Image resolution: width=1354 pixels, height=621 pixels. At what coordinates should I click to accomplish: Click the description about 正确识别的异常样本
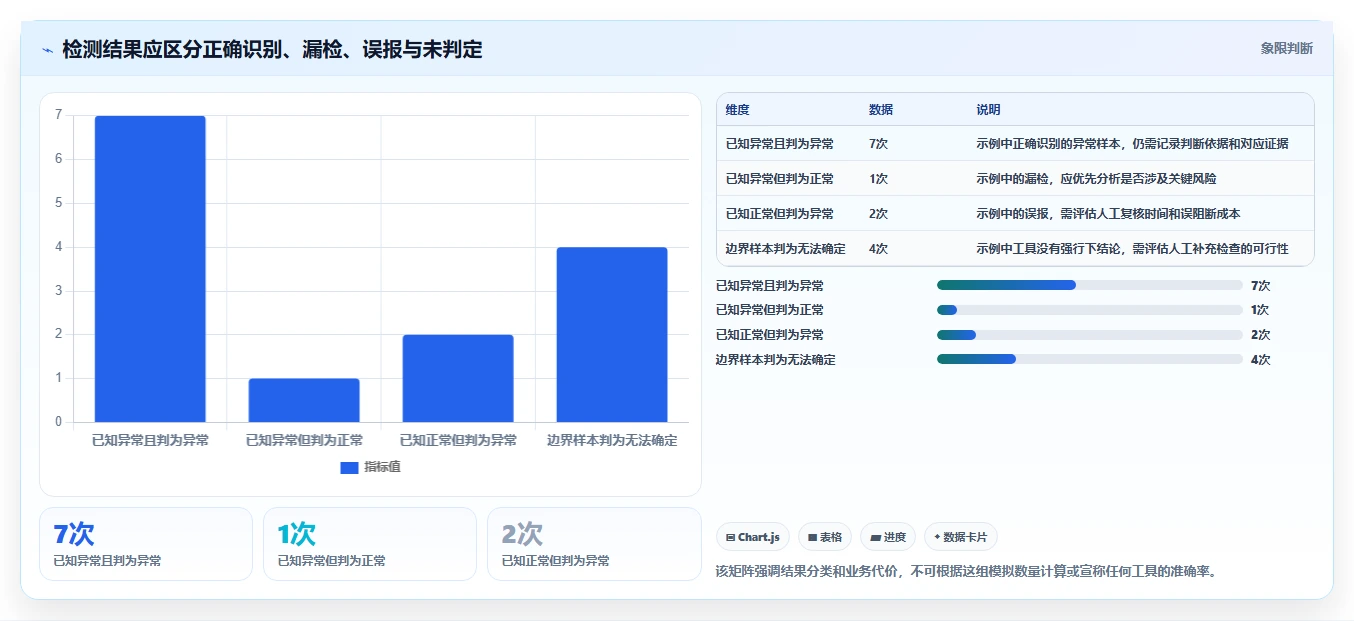[1132, 144]
